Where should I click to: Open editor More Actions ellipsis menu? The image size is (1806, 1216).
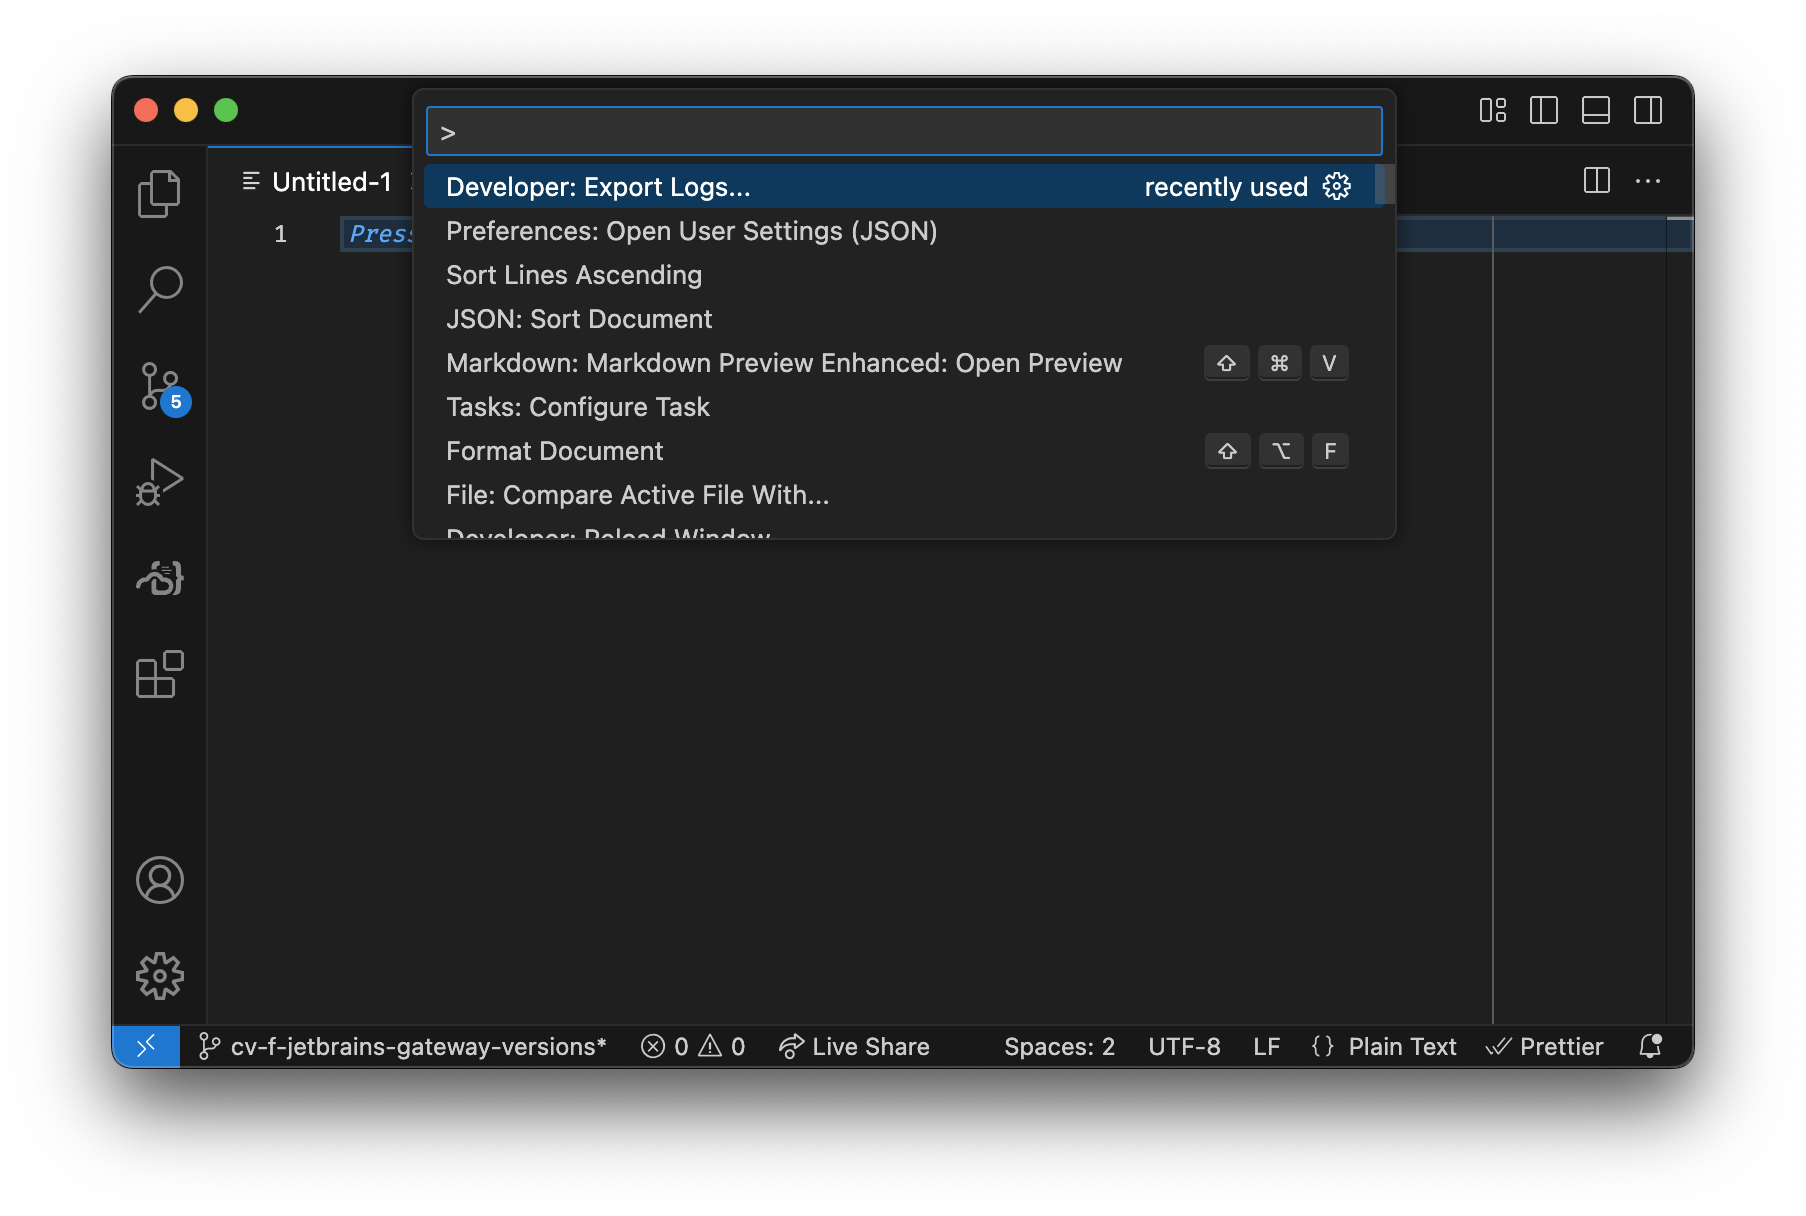tap(1647, 181)
